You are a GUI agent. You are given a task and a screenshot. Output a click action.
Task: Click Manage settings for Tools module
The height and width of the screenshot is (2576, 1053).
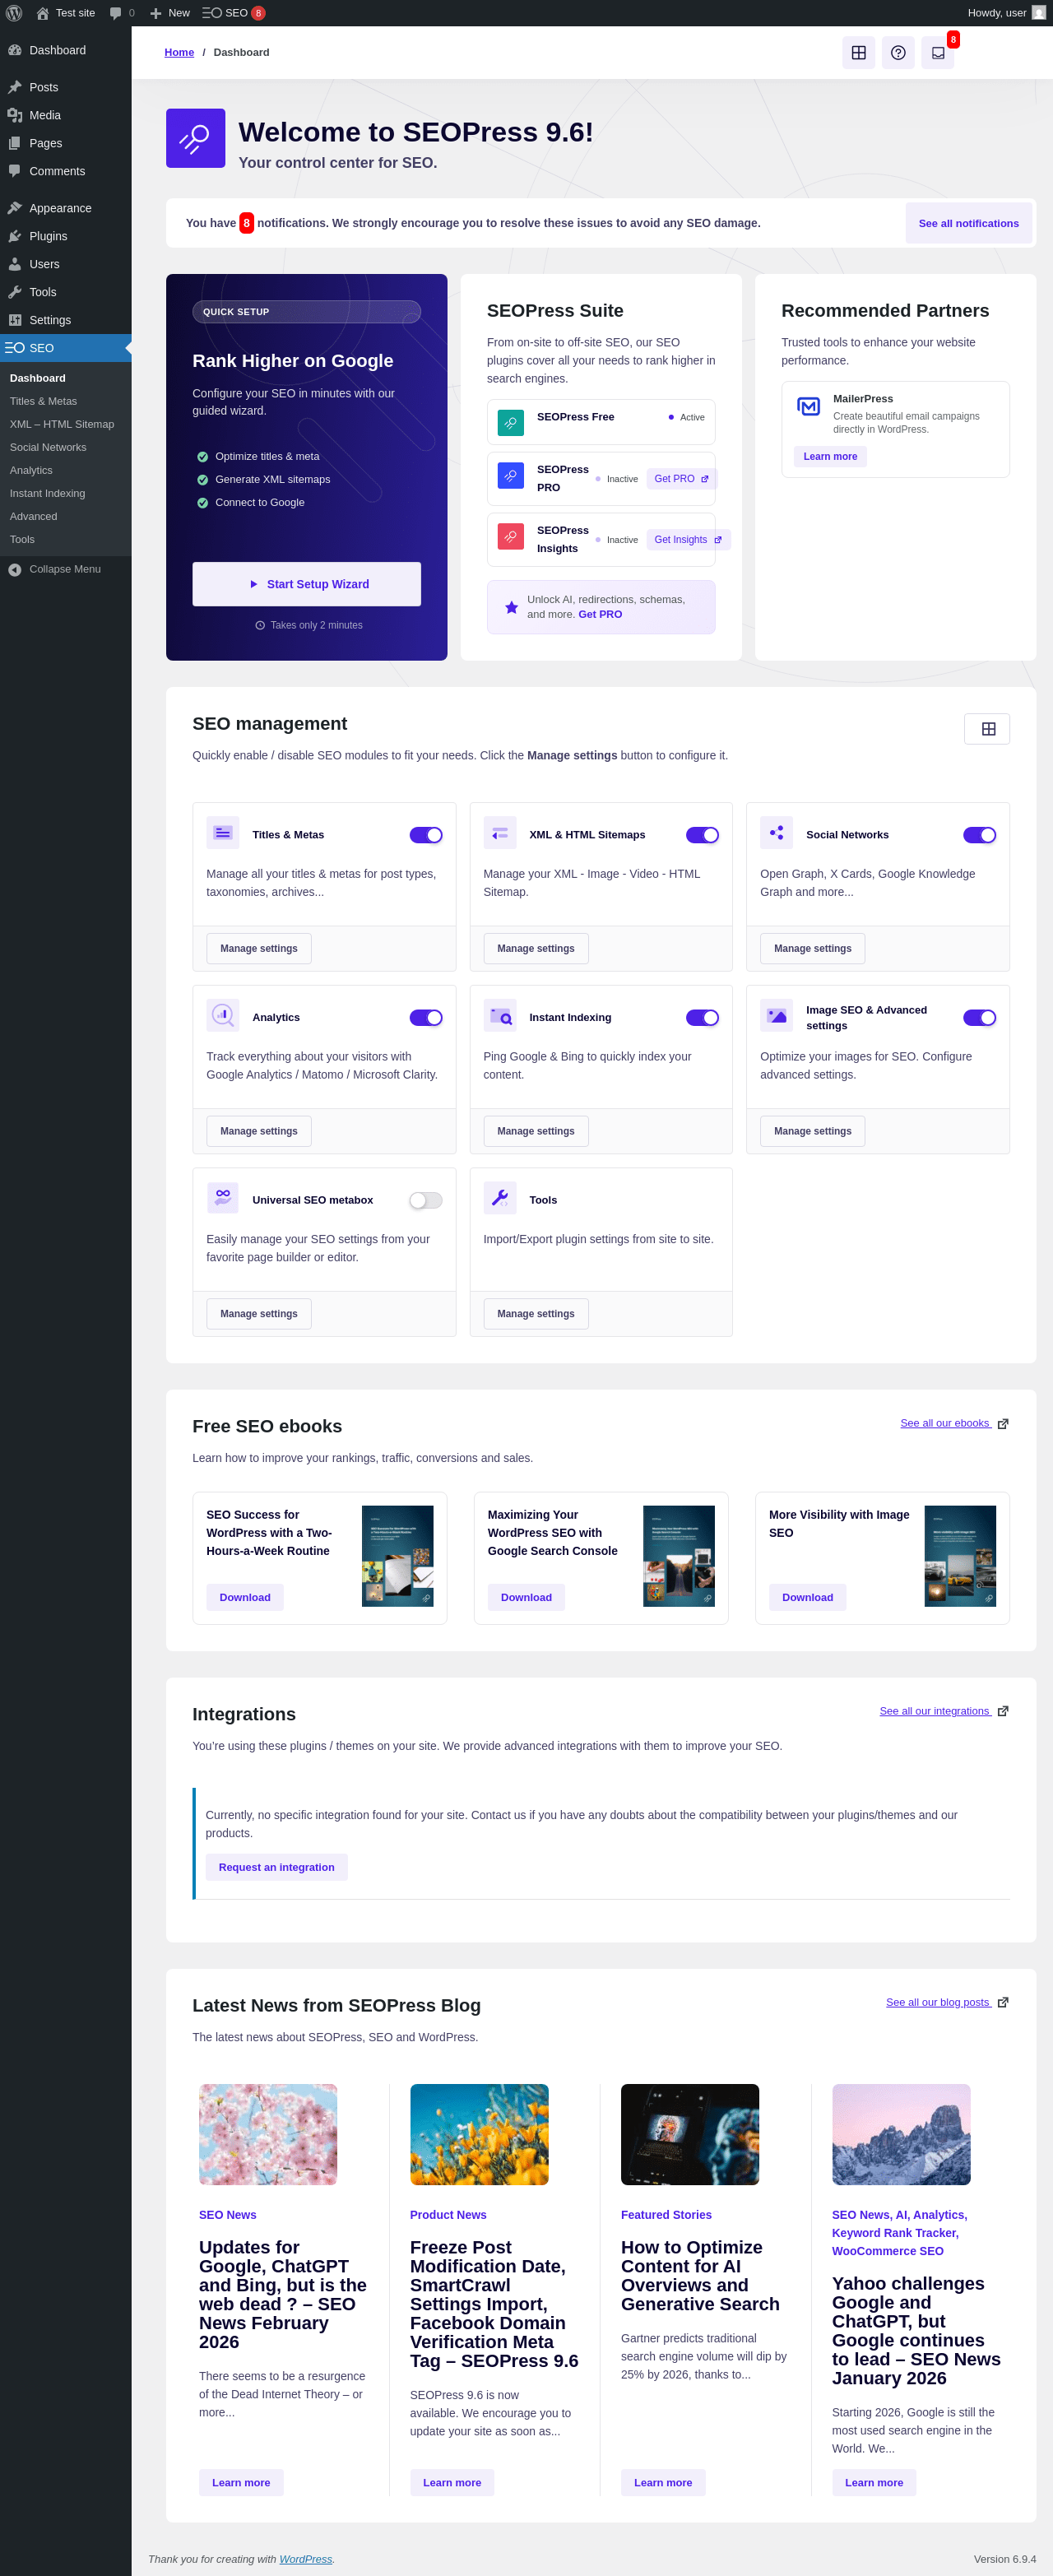click(536, 1314)
